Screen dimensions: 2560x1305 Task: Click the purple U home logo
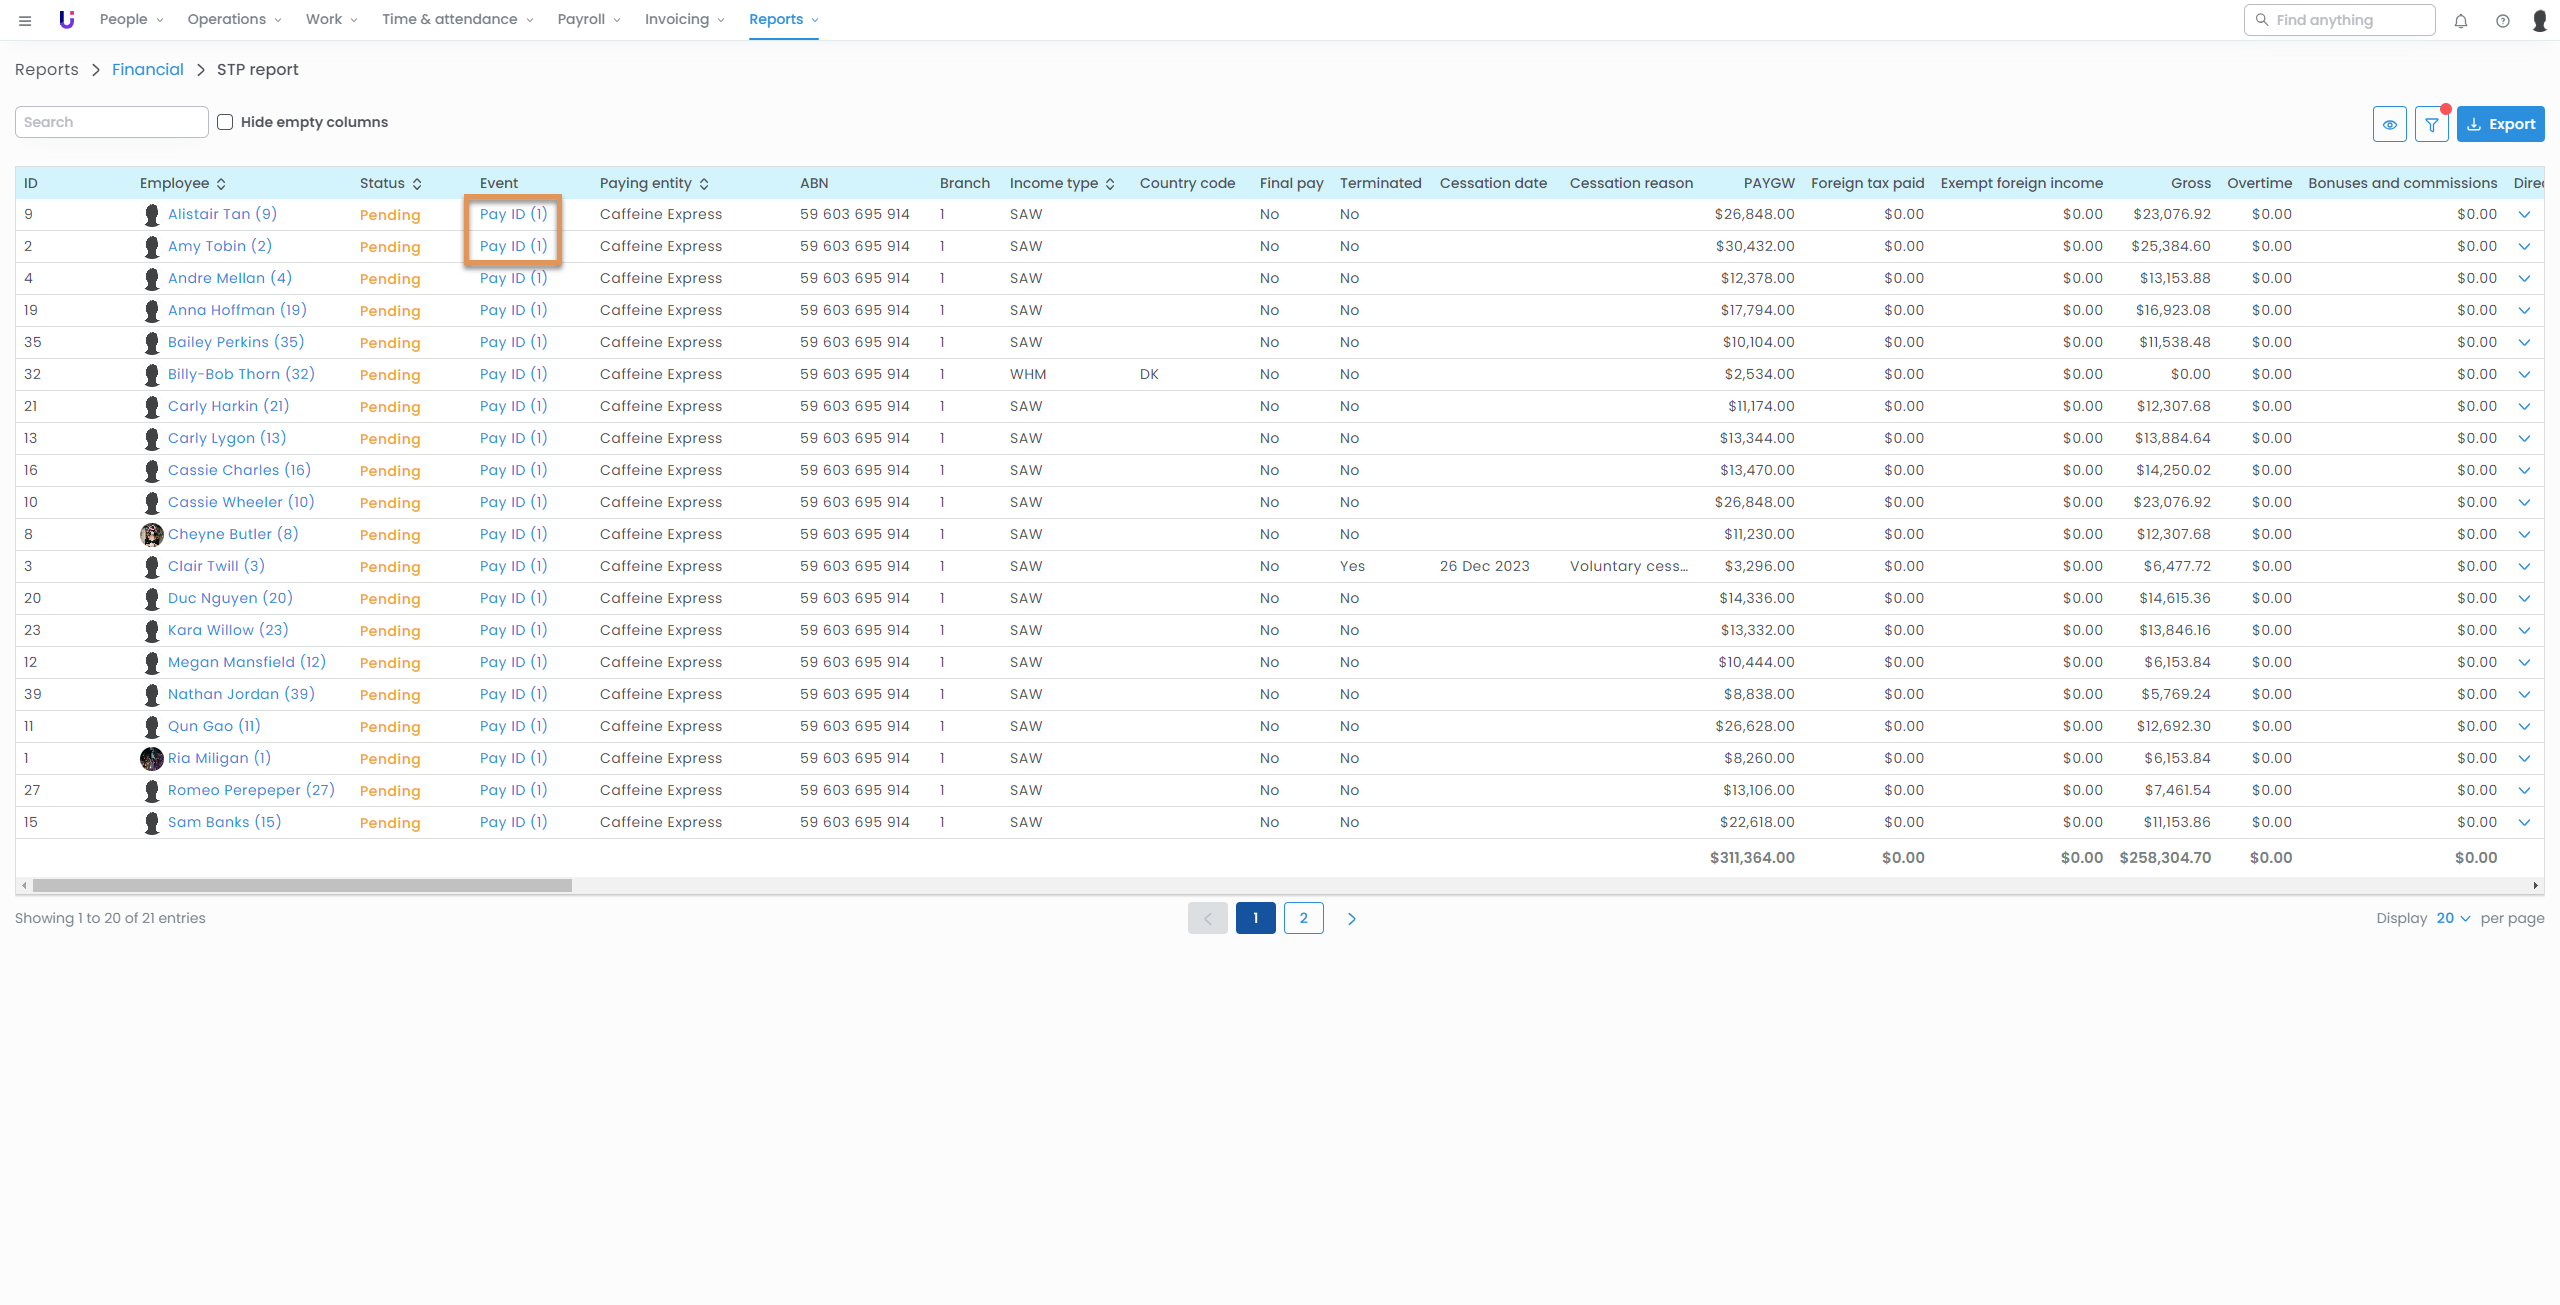click(67, 19)
